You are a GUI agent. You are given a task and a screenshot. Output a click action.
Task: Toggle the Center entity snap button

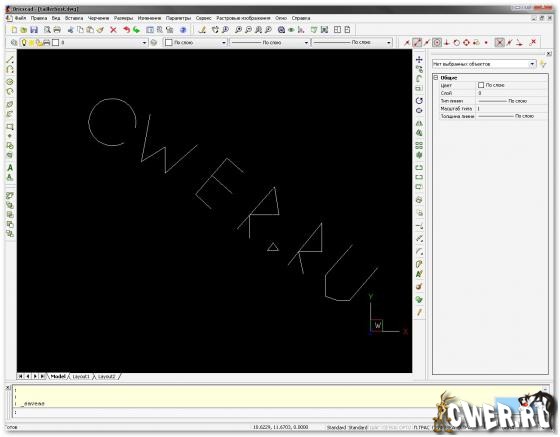[437, 42]
